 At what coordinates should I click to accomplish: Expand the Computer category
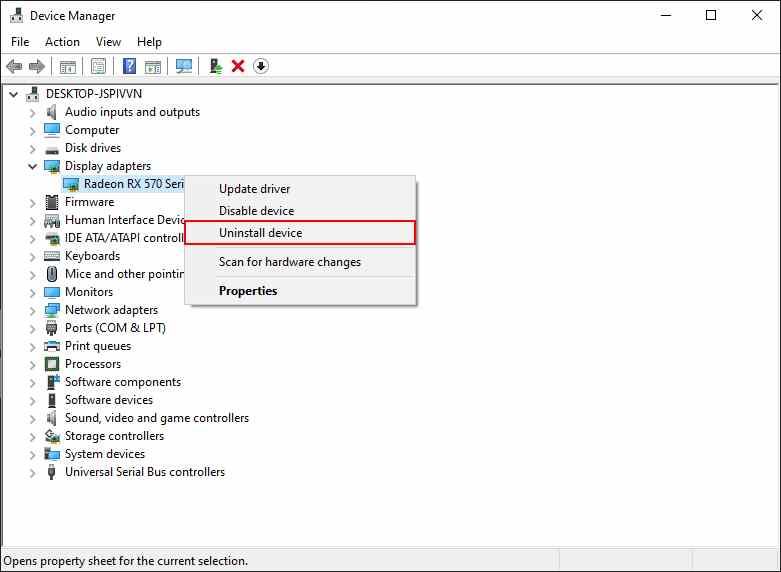click(33, 131)
